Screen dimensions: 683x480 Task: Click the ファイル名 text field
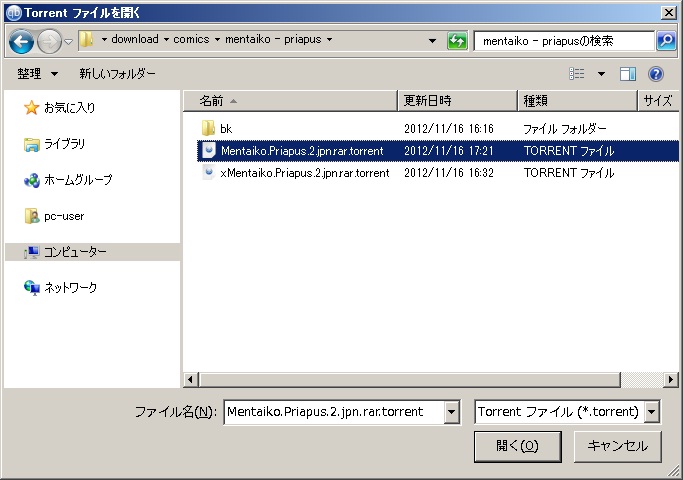click(x=334, y=412)
